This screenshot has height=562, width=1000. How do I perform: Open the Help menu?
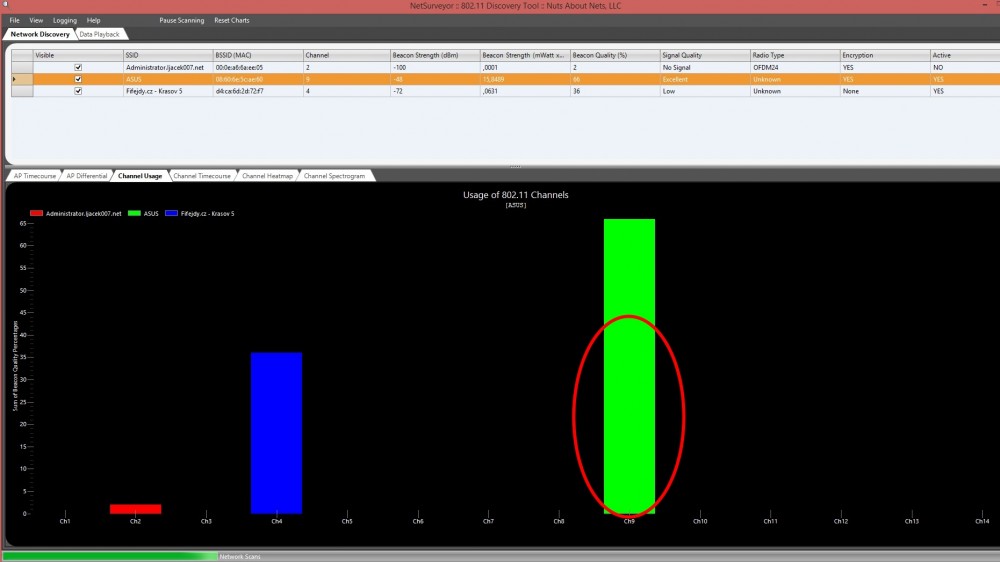(93, 20)
